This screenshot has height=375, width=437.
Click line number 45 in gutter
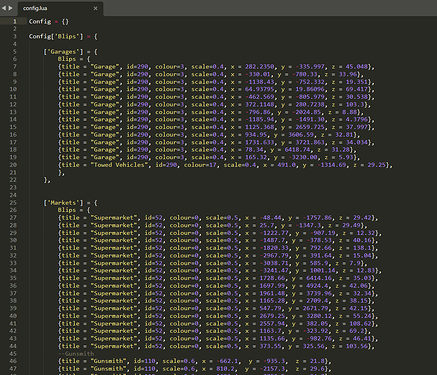13,353
